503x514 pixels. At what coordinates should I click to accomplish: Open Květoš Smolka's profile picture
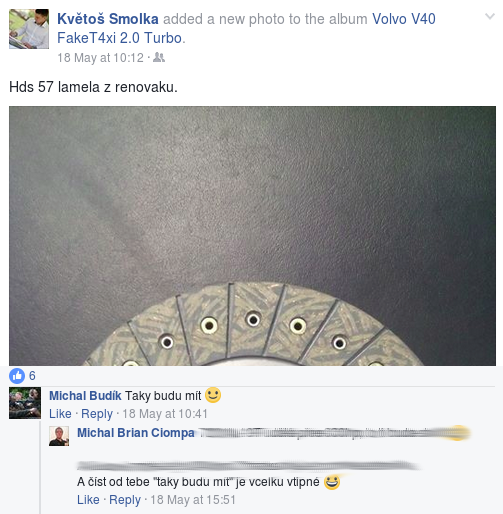click(x=29, y=29)
